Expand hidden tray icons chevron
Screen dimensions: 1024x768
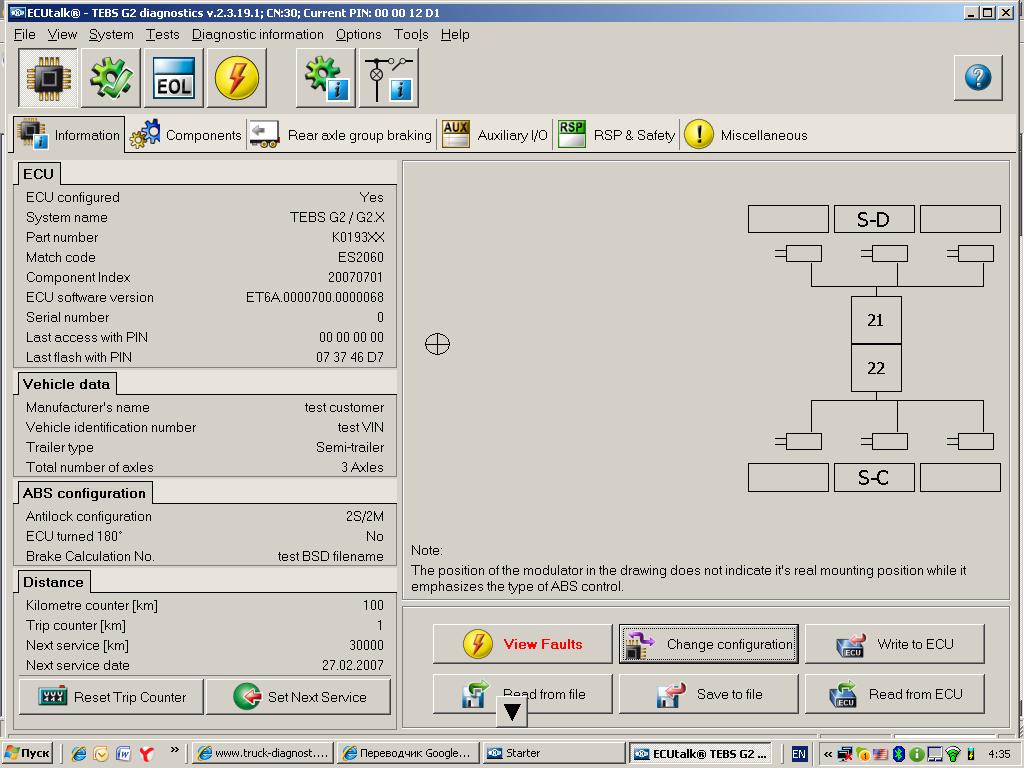coord(827,754)
